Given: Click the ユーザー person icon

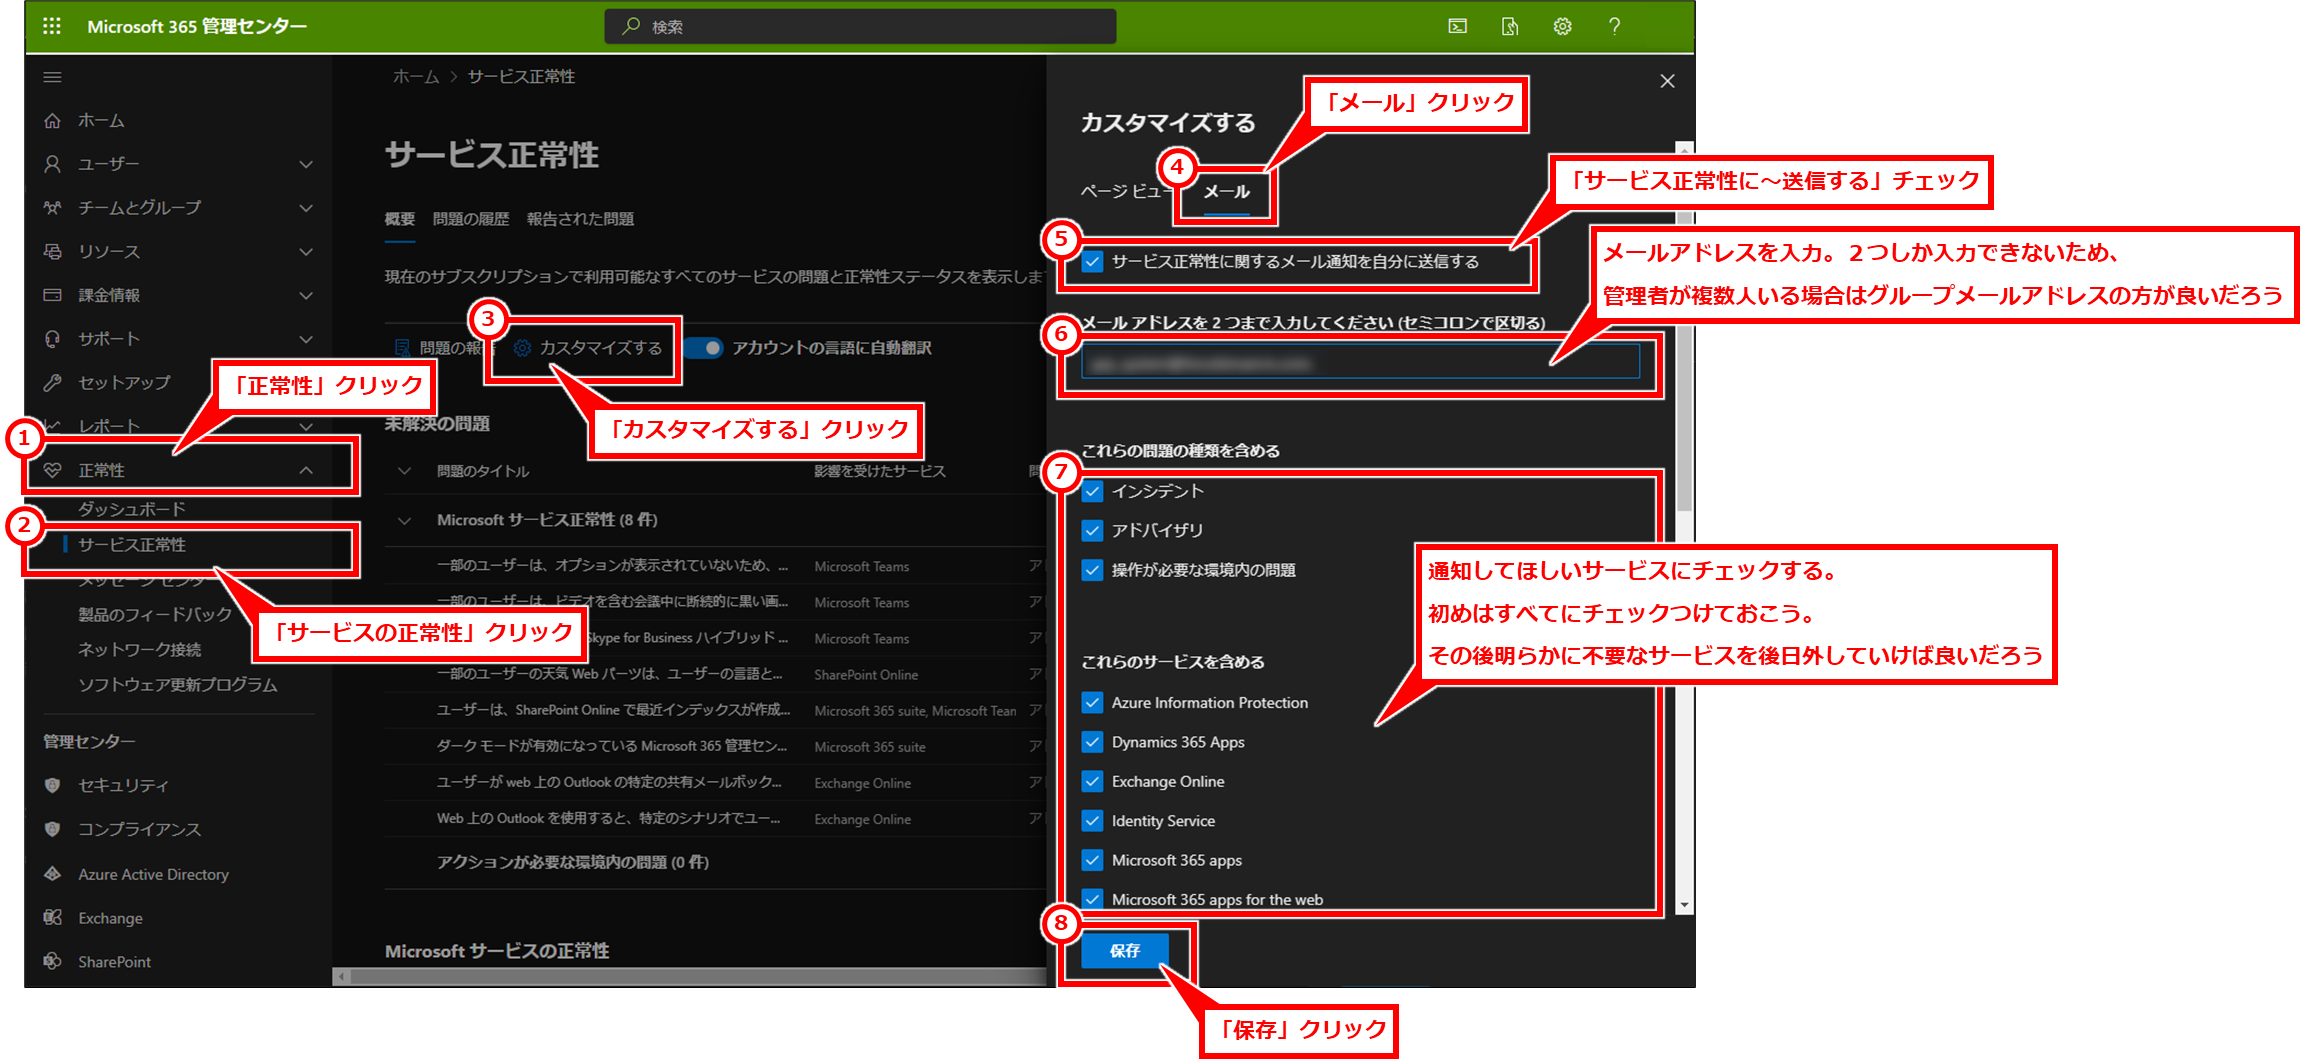Looking at the screenshot, I should click(x=53, y=163).
